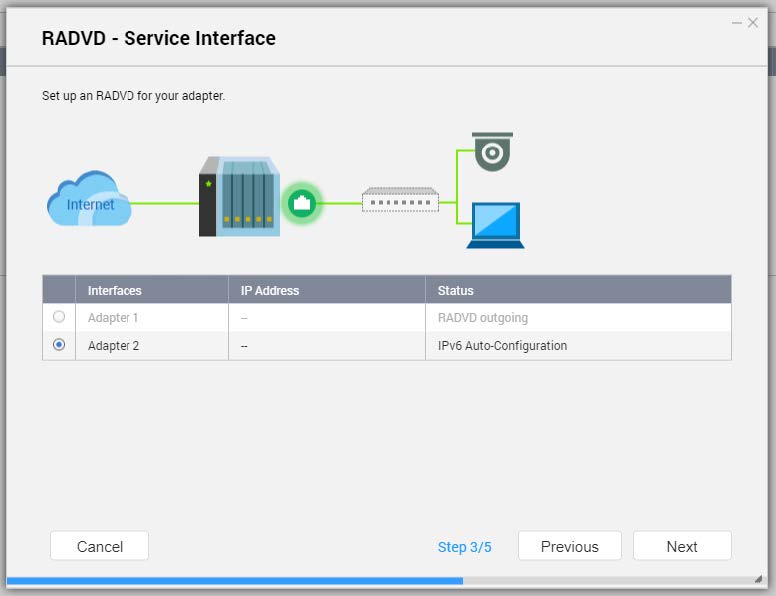The width and height of the screenshot is (776, 596).
Task: Select the Adapter 1 radio button
Action: [x=59, y=316]
